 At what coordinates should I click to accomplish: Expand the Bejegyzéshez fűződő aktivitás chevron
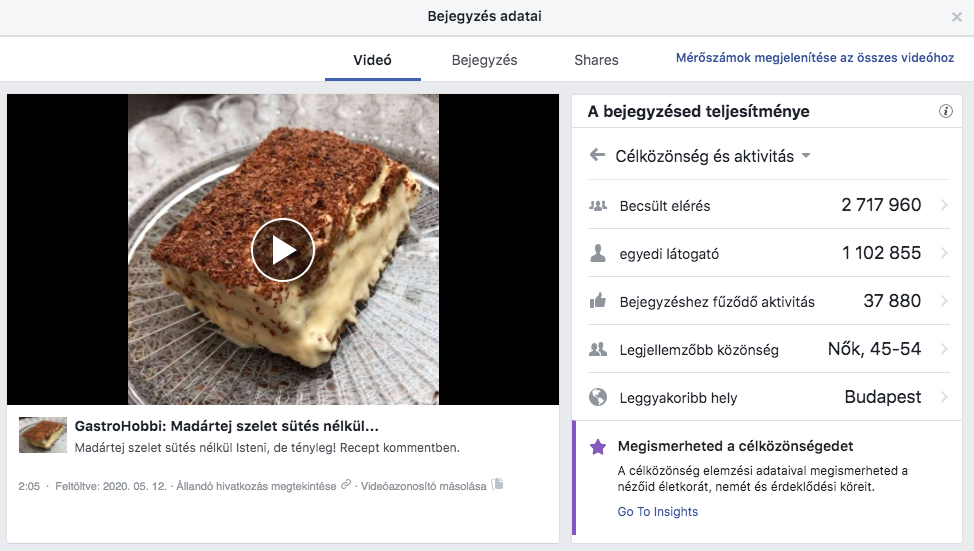click(944, 301)
